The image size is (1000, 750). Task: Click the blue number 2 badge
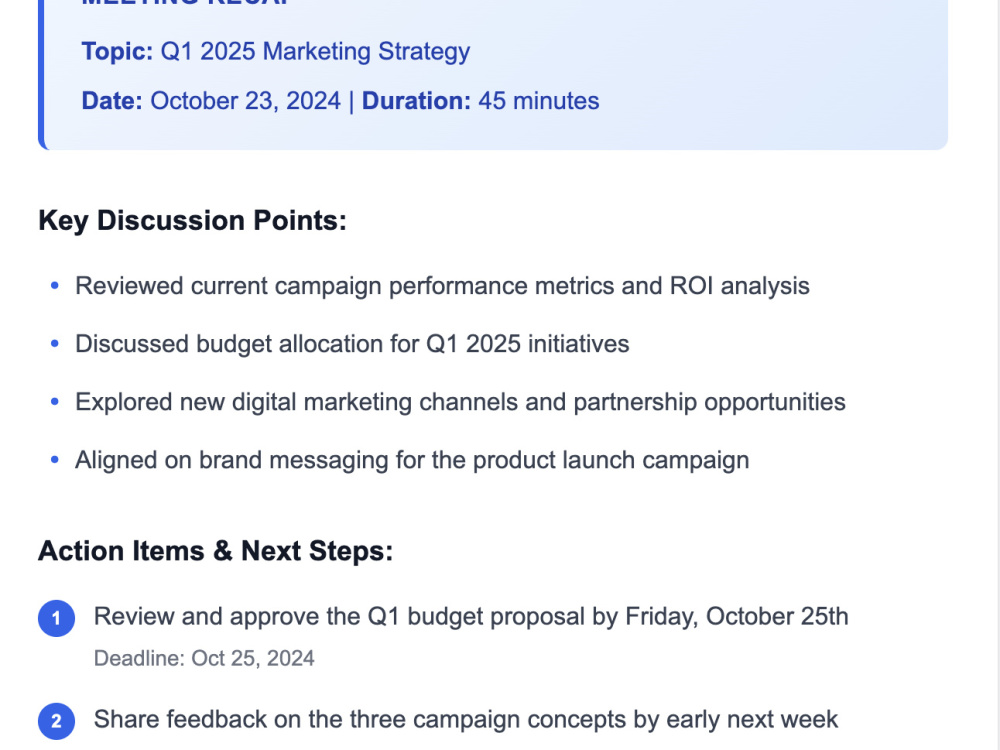(x=56, y=721)
